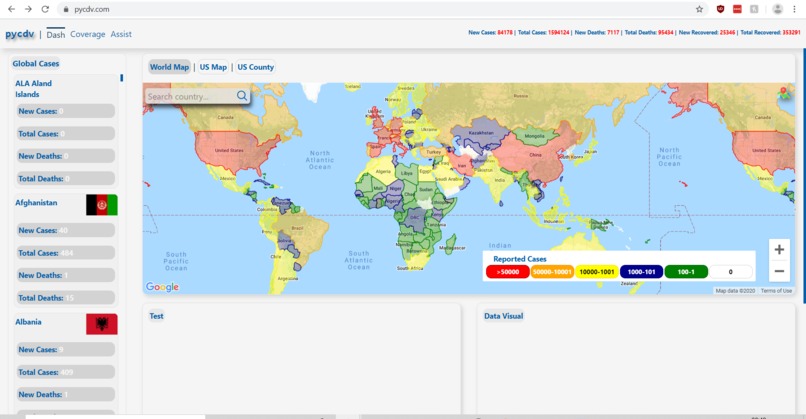Click the Data Visual panel heading
The image size is (806, 419).
tap(503, 316)
